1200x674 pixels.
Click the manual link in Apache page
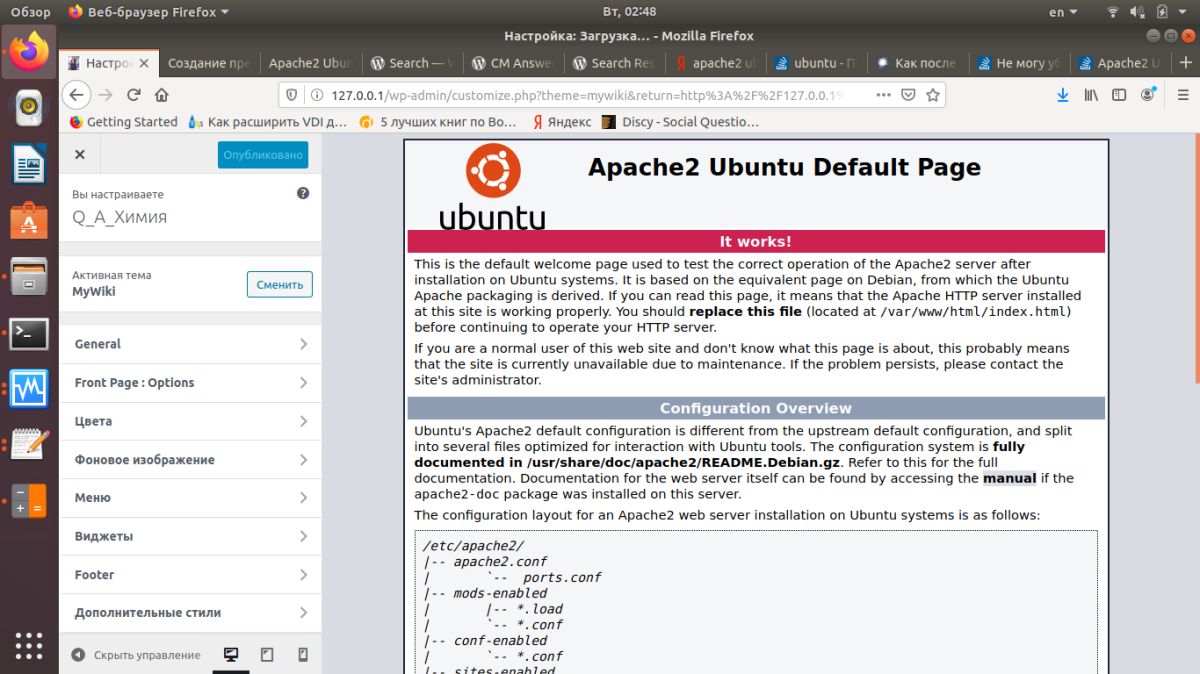coord(1009,478)
